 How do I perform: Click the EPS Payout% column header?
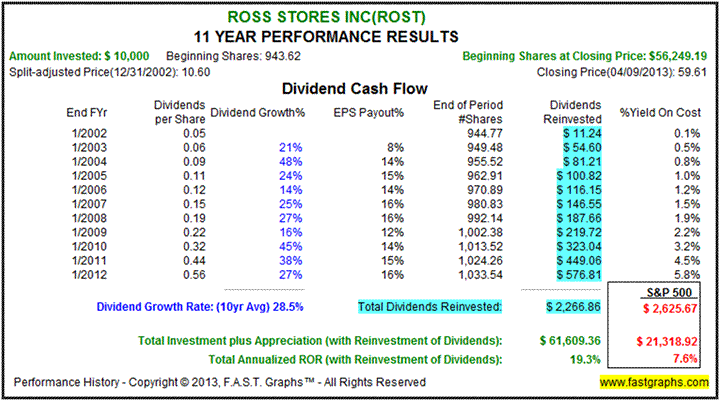click(x=369, y=113)
